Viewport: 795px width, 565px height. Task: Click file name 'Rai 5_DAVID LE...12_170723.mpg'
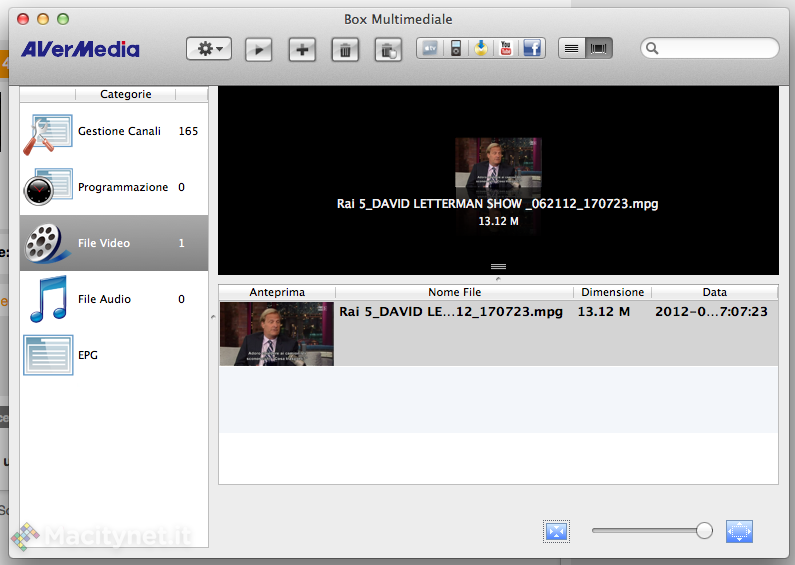pyautogui.click(x=451, y=311)
